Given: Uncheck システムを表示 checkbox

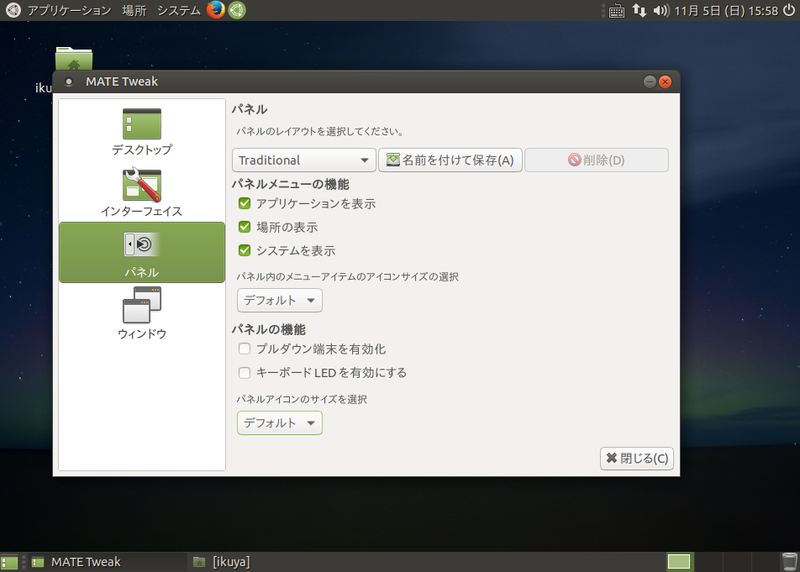Looking at the screenshot, I should (x=244, y=250).
